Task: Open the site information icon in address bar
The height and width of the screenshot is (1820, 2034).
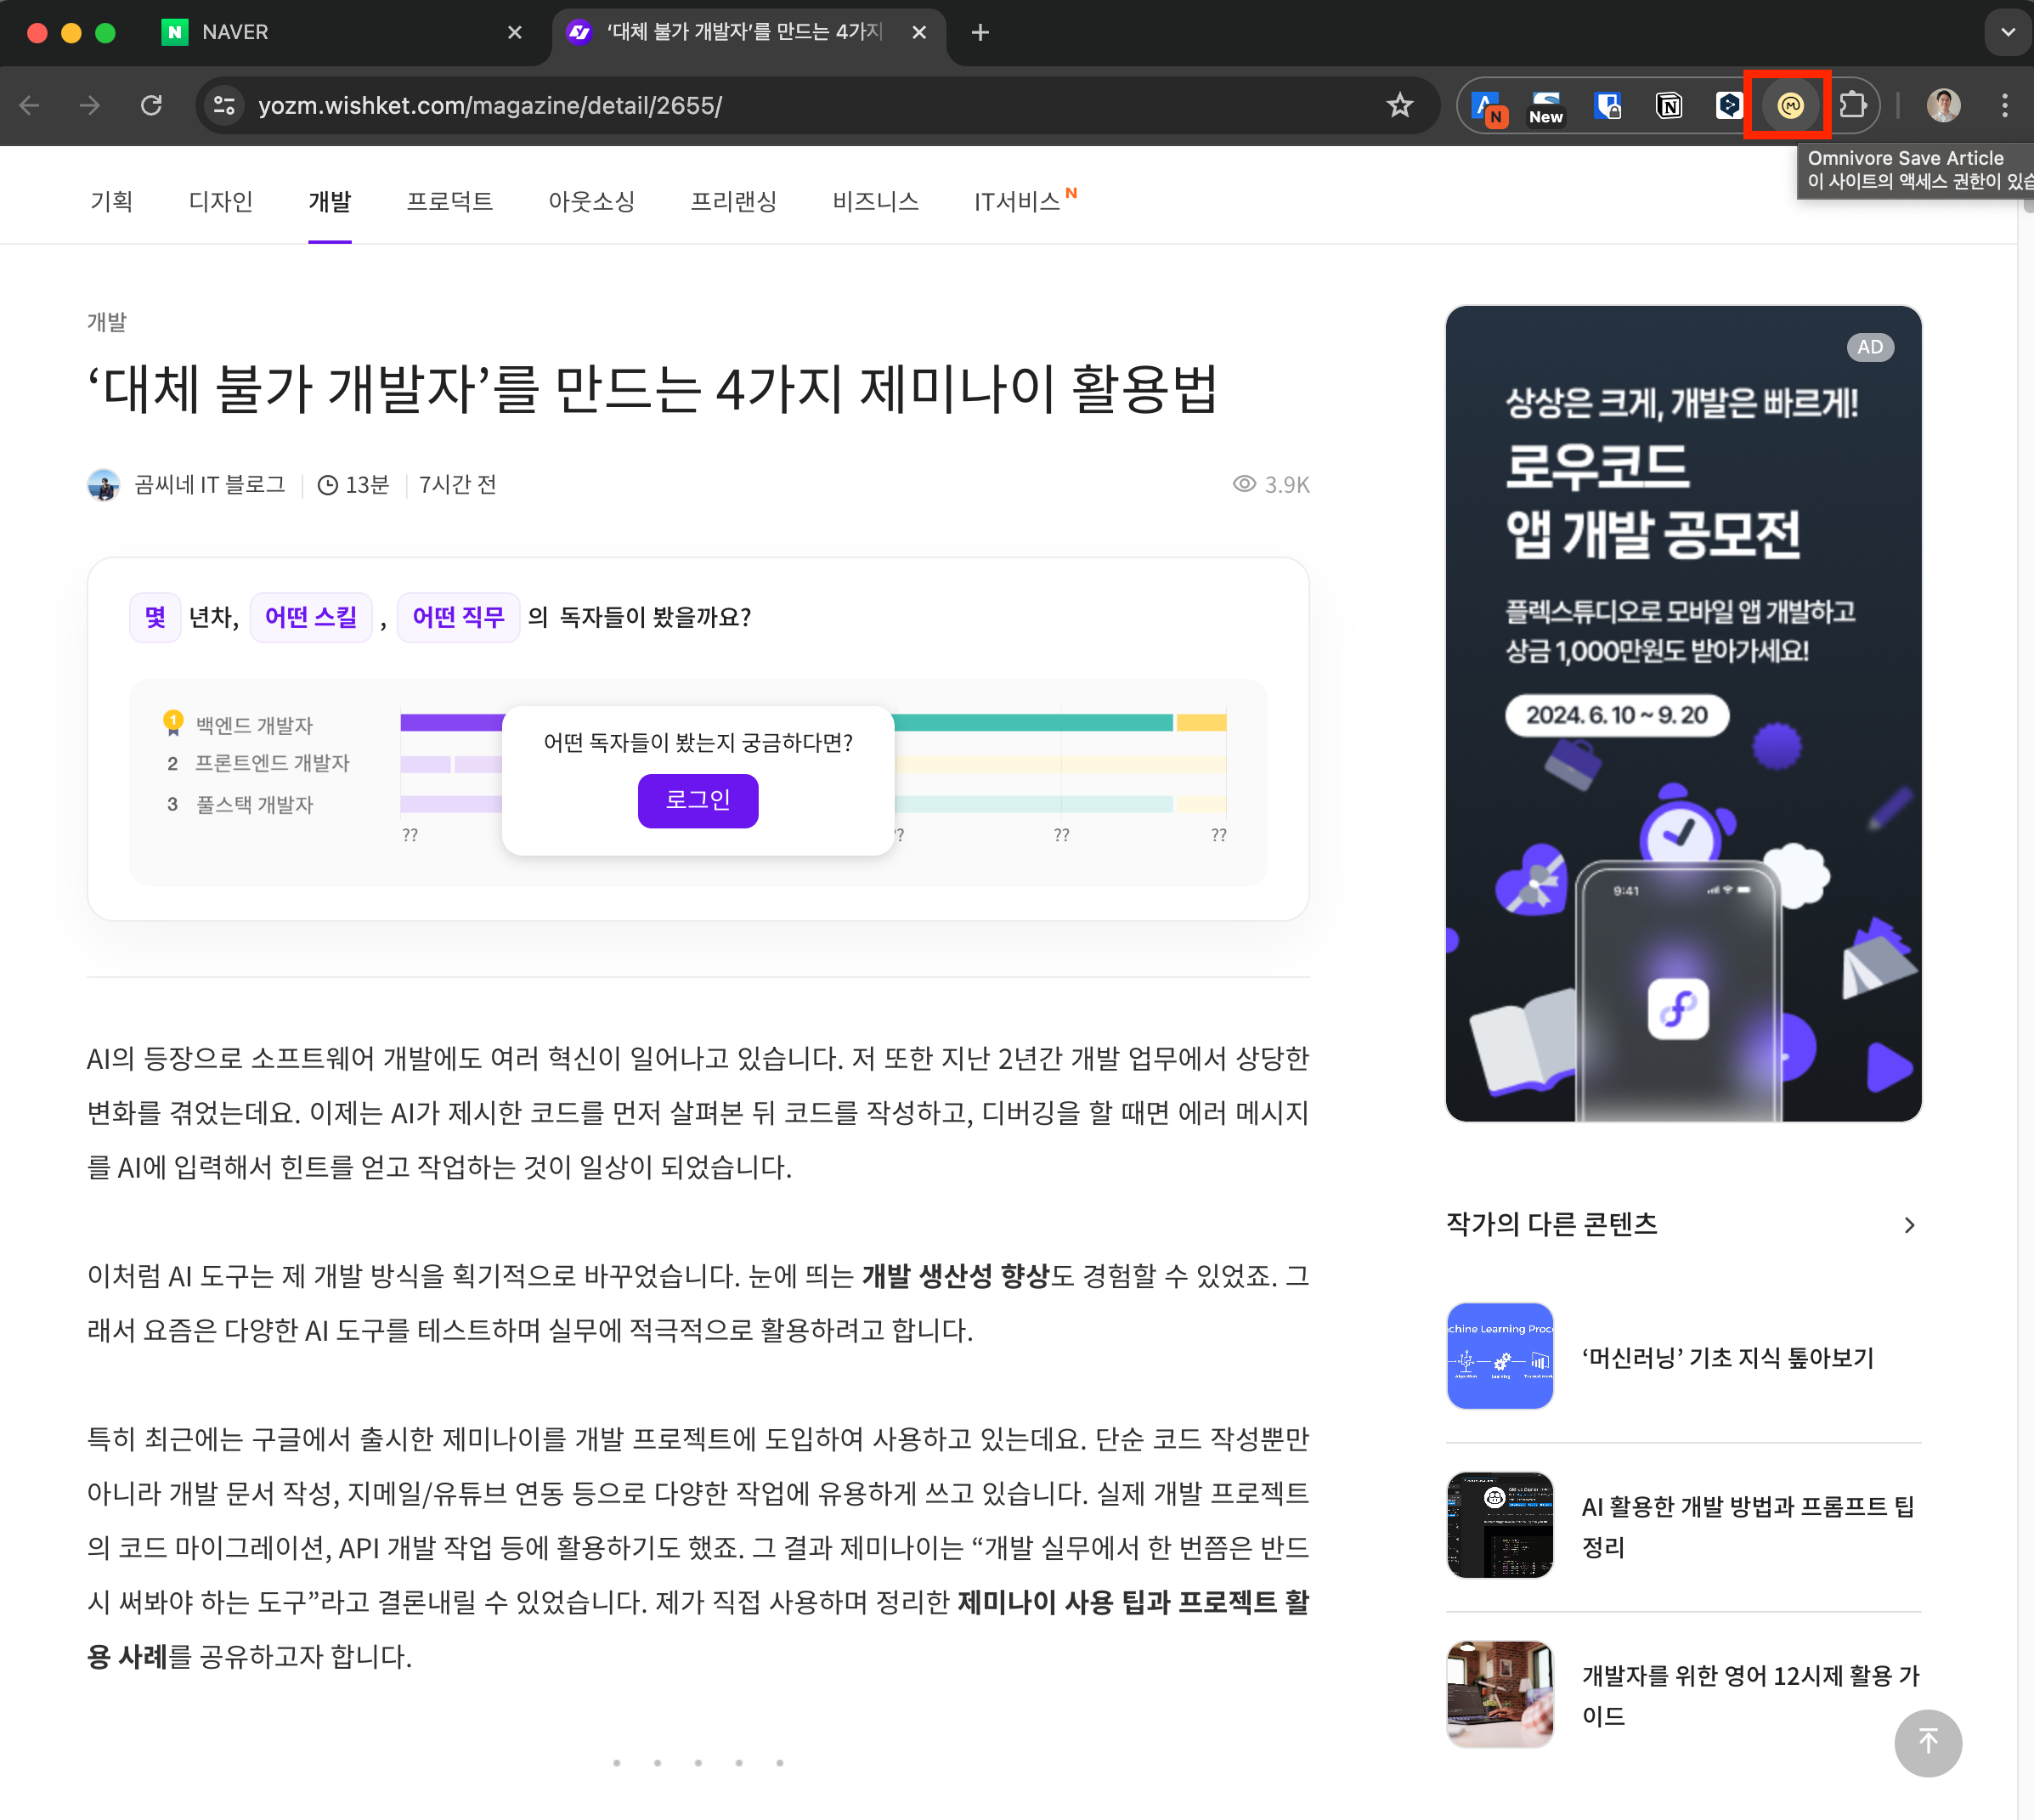Action: click(225, 105)
